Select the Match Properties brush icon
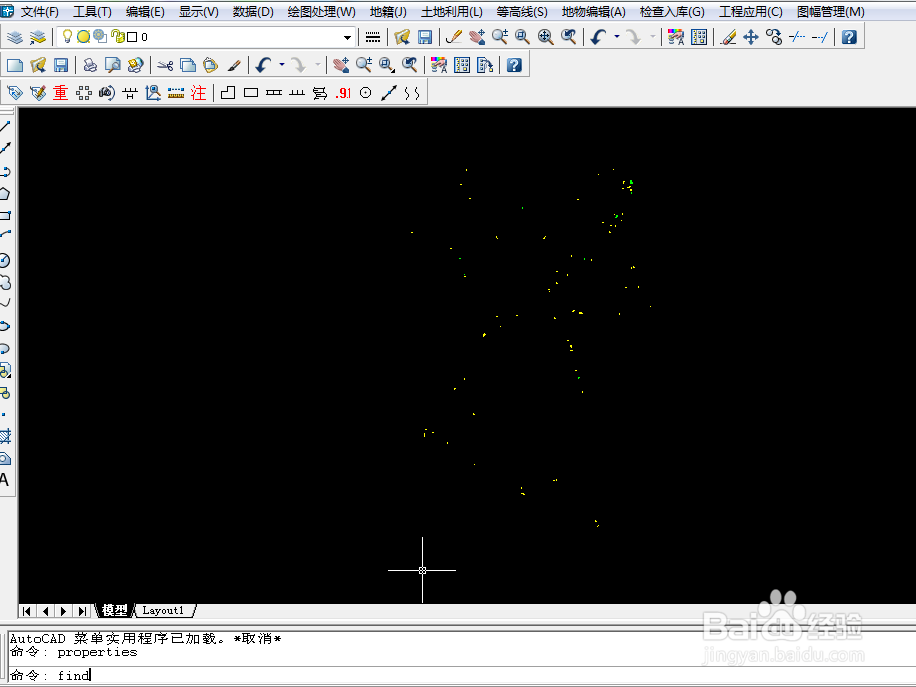Image resolution: width=916 pixels, height=687 pixels. click(234, 65)
